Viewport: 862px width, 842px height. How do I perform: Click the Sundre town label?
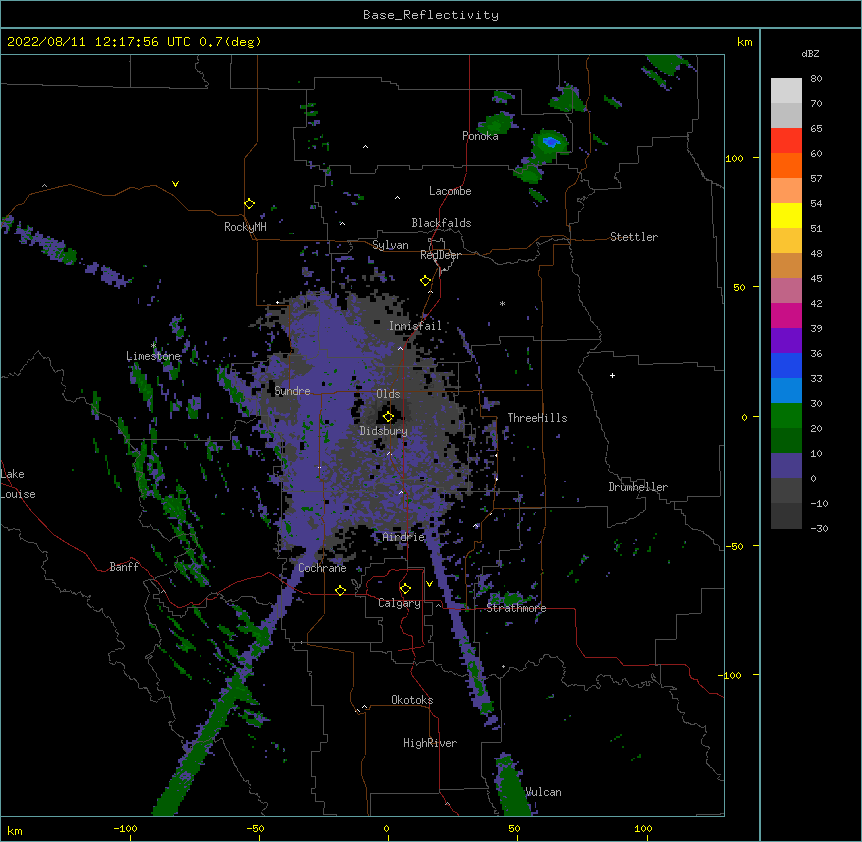(292, 391)
